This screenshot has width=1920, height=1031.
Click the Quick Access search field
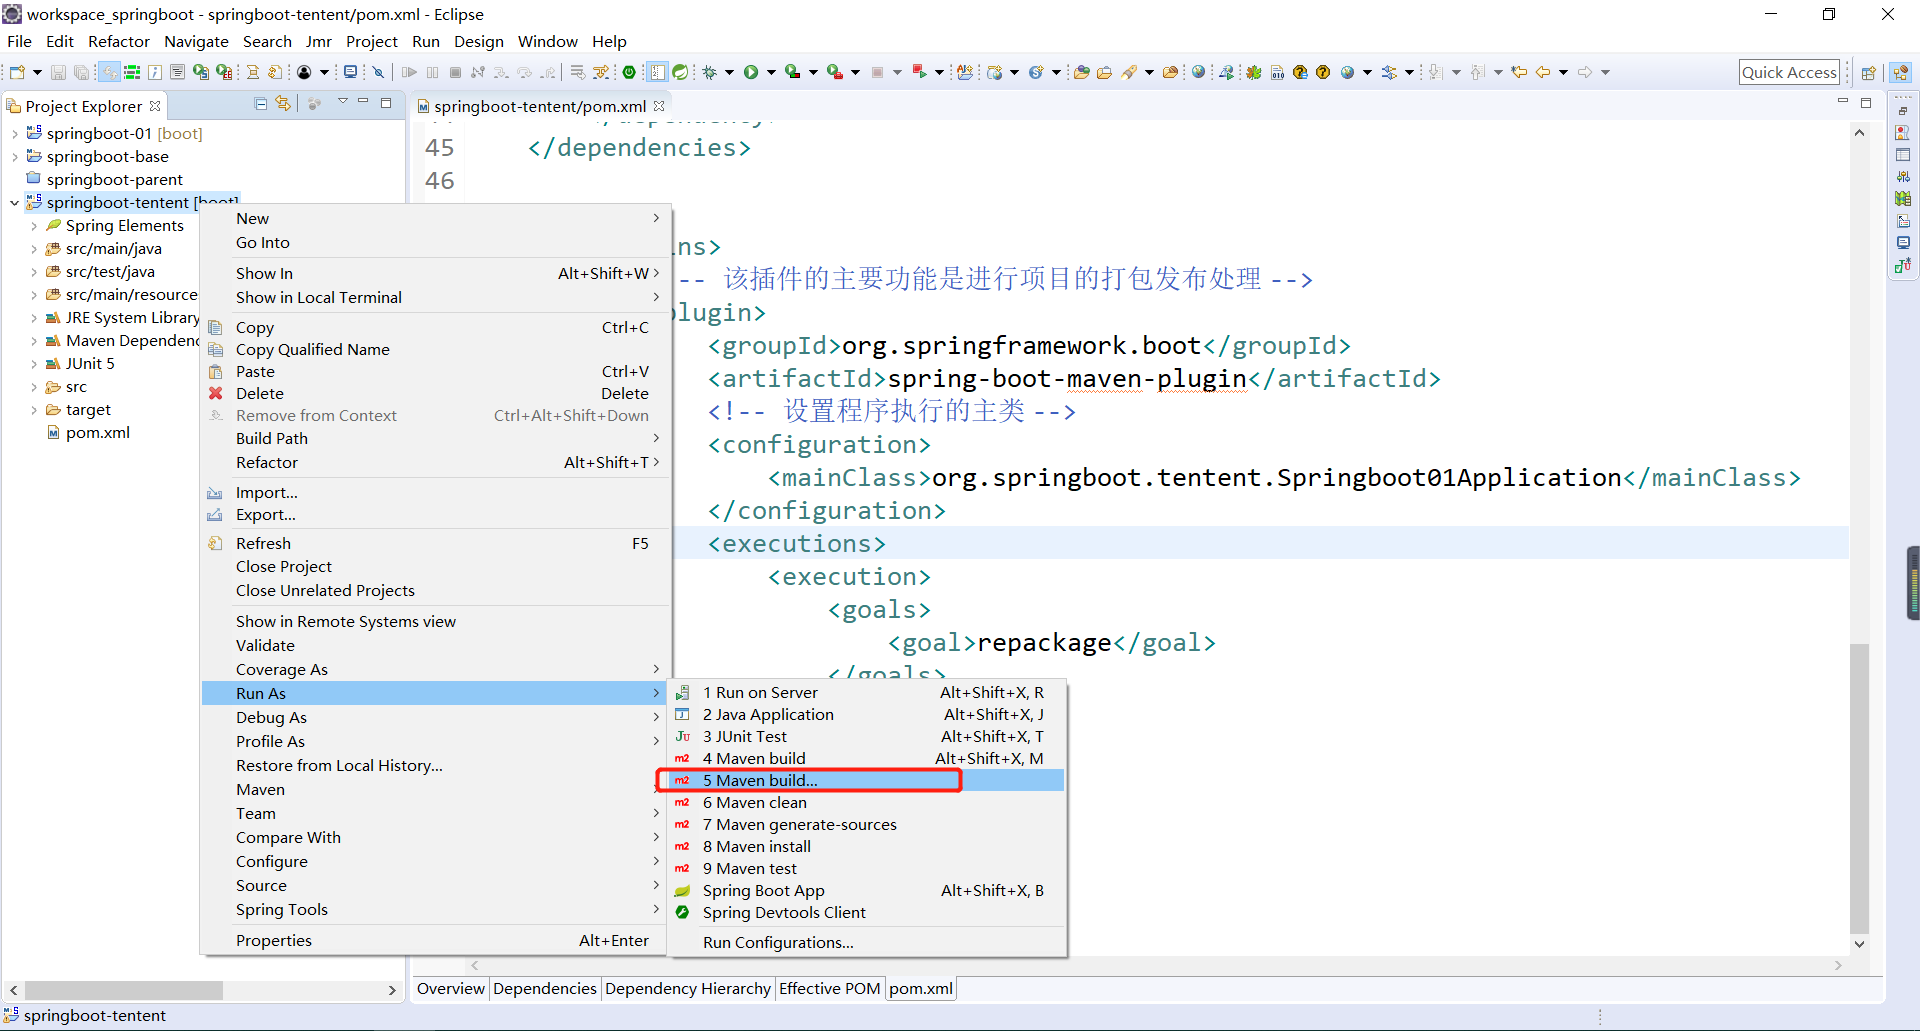(1789, 72)
